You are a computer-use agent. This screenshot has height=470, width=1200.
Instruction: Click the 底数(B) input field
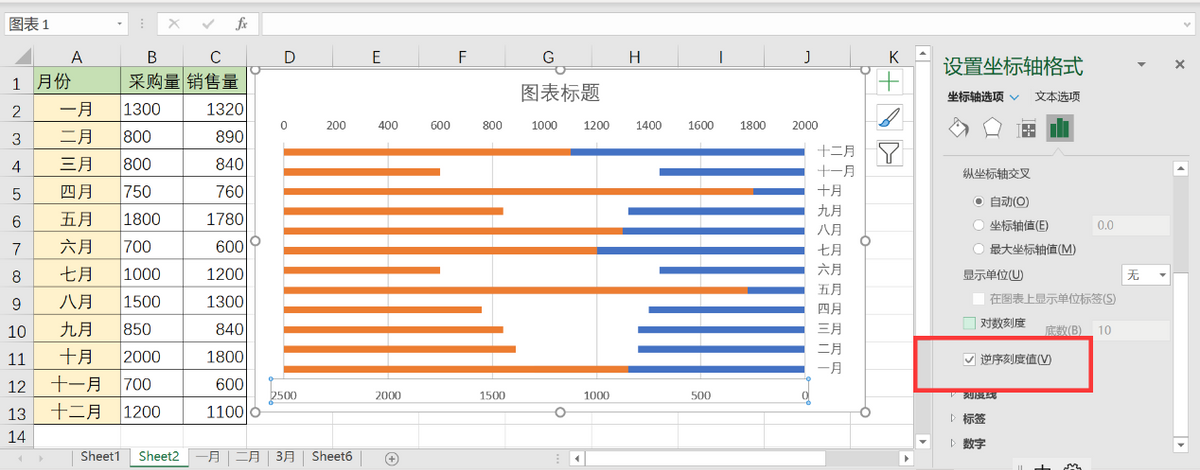[1130, 330]
